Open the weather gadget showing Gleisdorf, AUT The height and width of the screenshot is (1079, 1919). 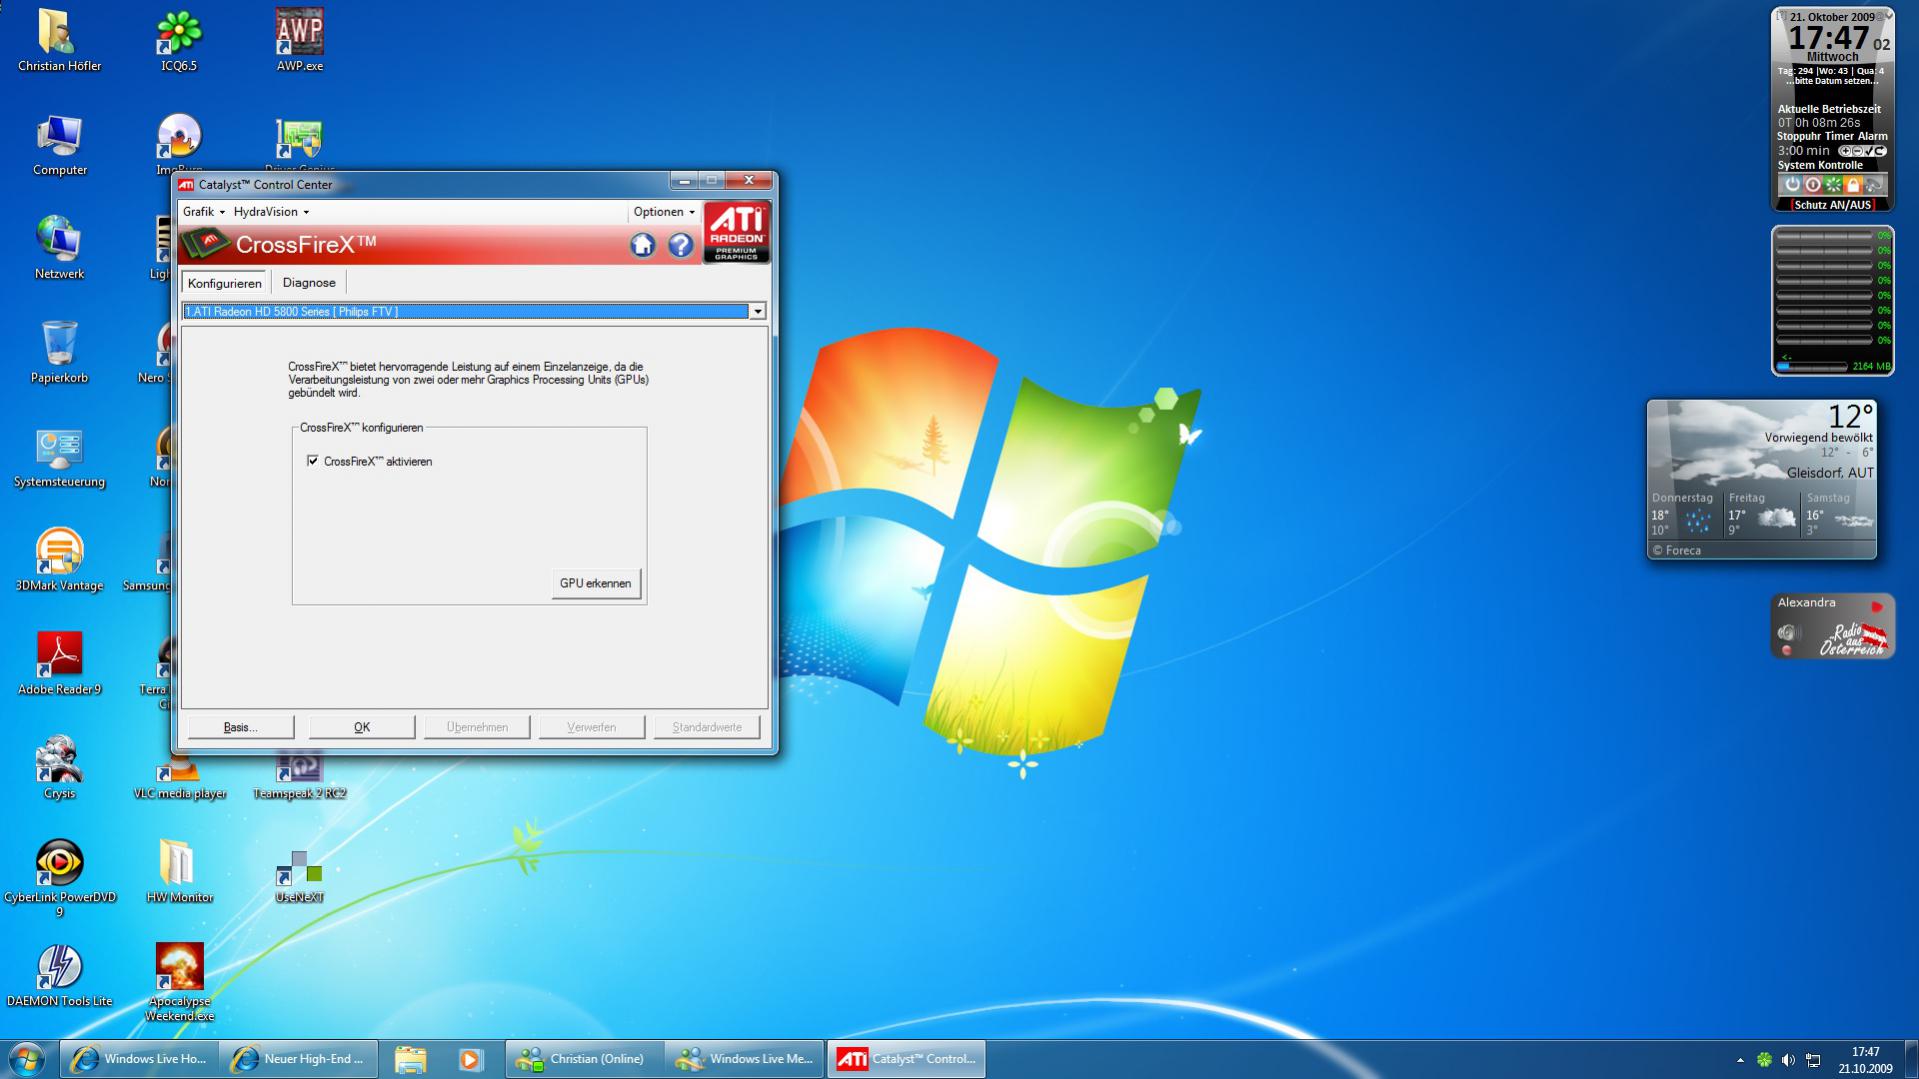coord(1762,479)
